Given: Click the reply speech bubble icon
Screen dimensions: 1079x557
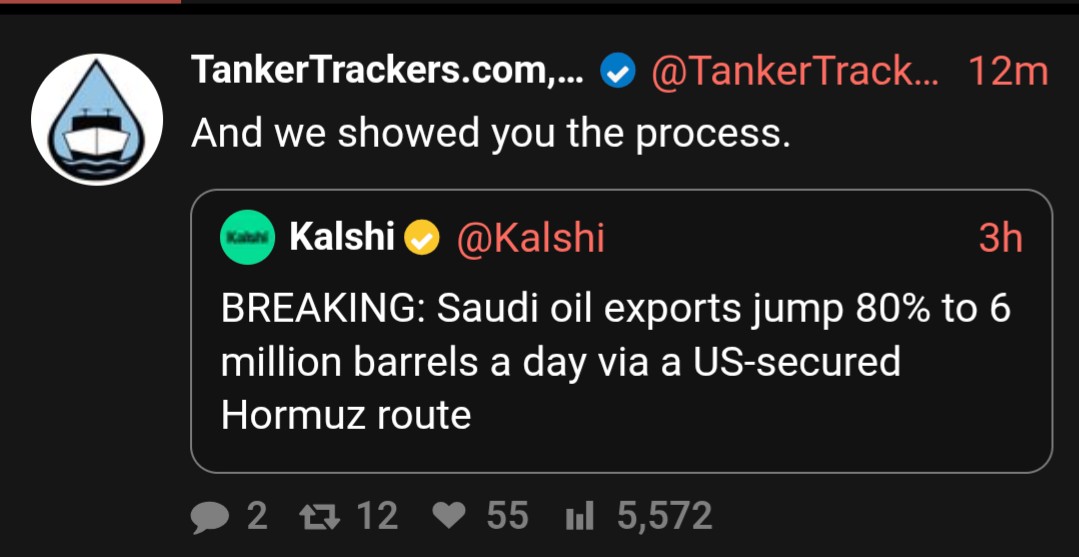Looking at the screenshot, I should [209, 517].
